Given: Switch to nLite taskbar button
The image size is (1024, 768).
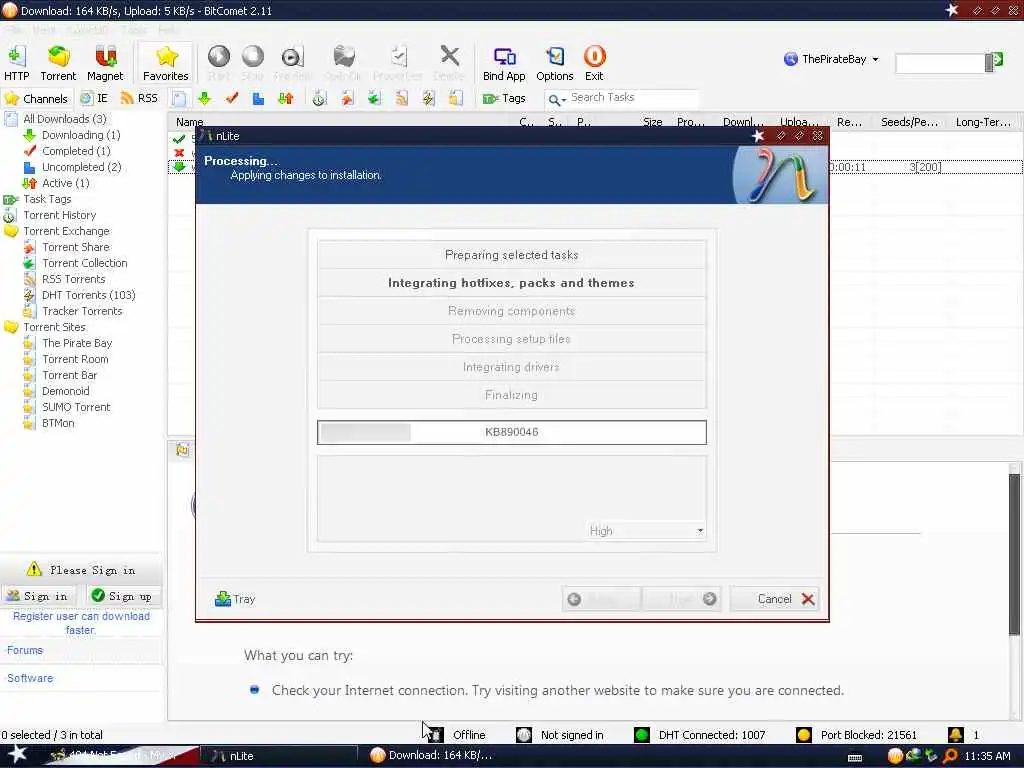Looking at the screenshot, I should (278, 756).
